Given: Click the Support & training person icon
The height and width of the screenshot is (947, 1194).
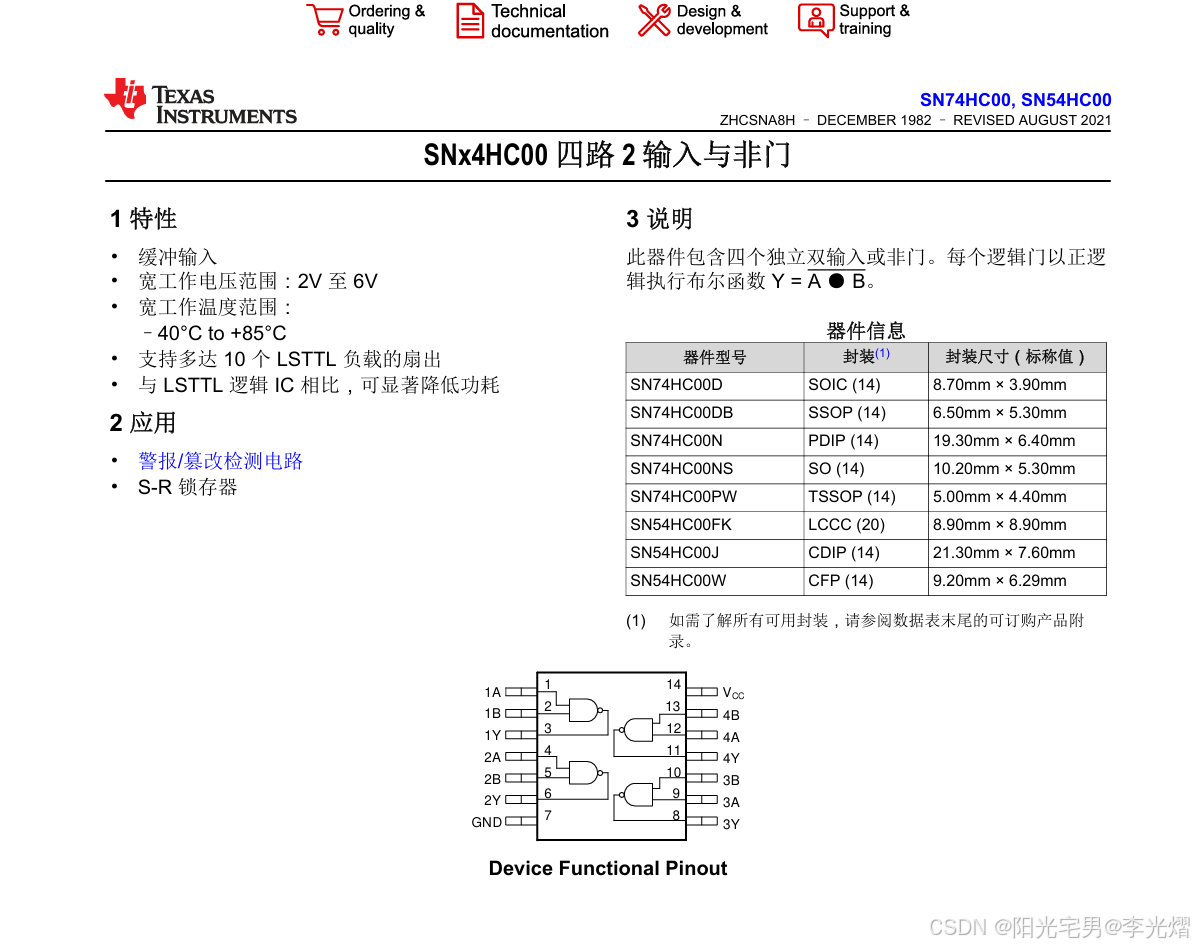Looking at the screenshot, I should click(x=816, y=20).
